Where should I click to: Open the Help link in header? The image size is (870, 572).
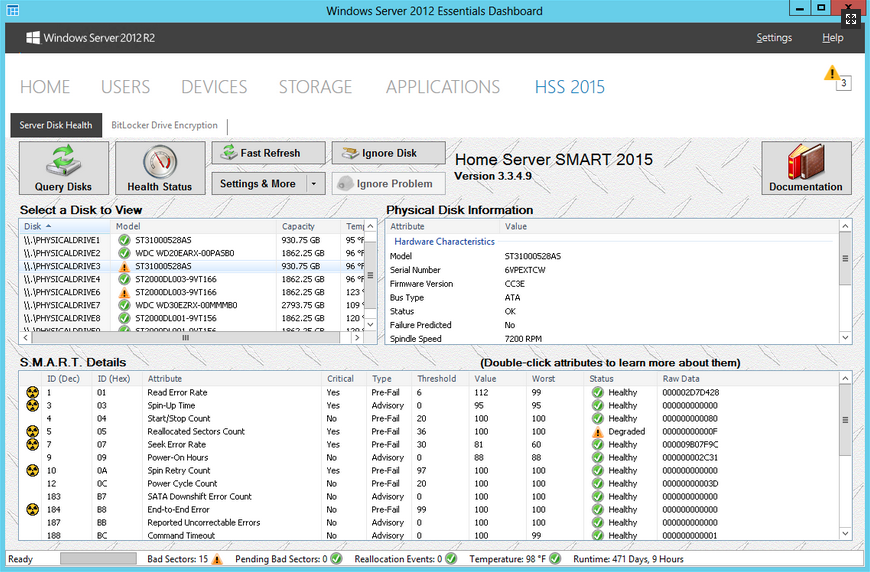[832, 38]
